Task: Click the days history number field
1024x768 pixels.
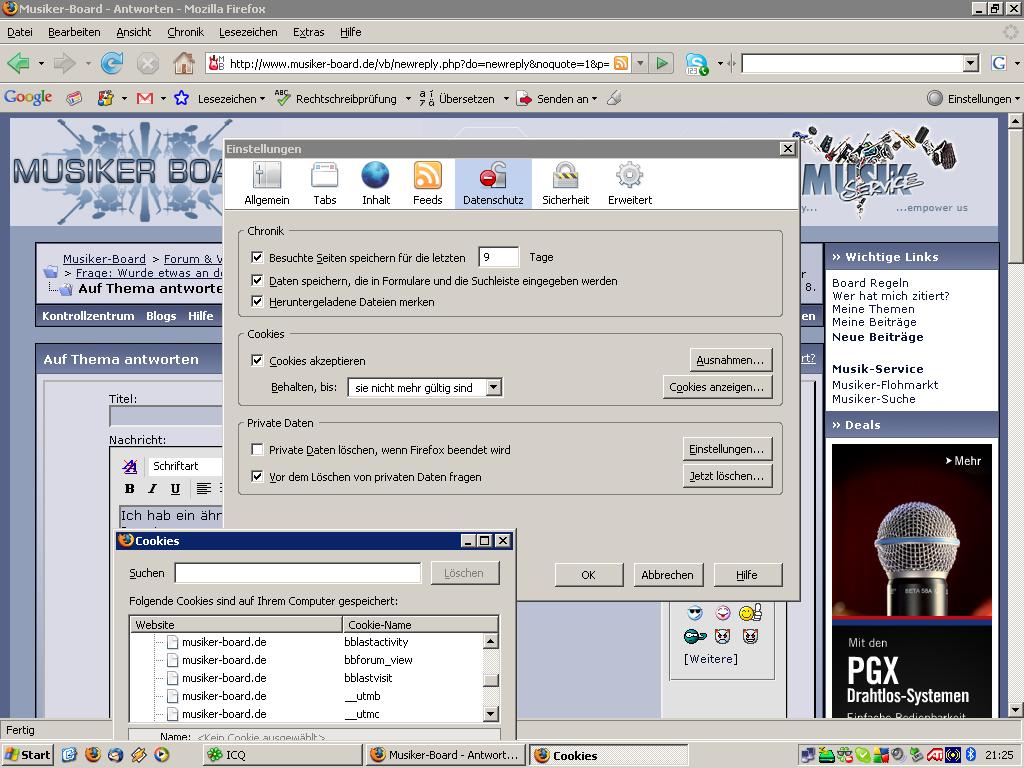Action: click(498, 257)
